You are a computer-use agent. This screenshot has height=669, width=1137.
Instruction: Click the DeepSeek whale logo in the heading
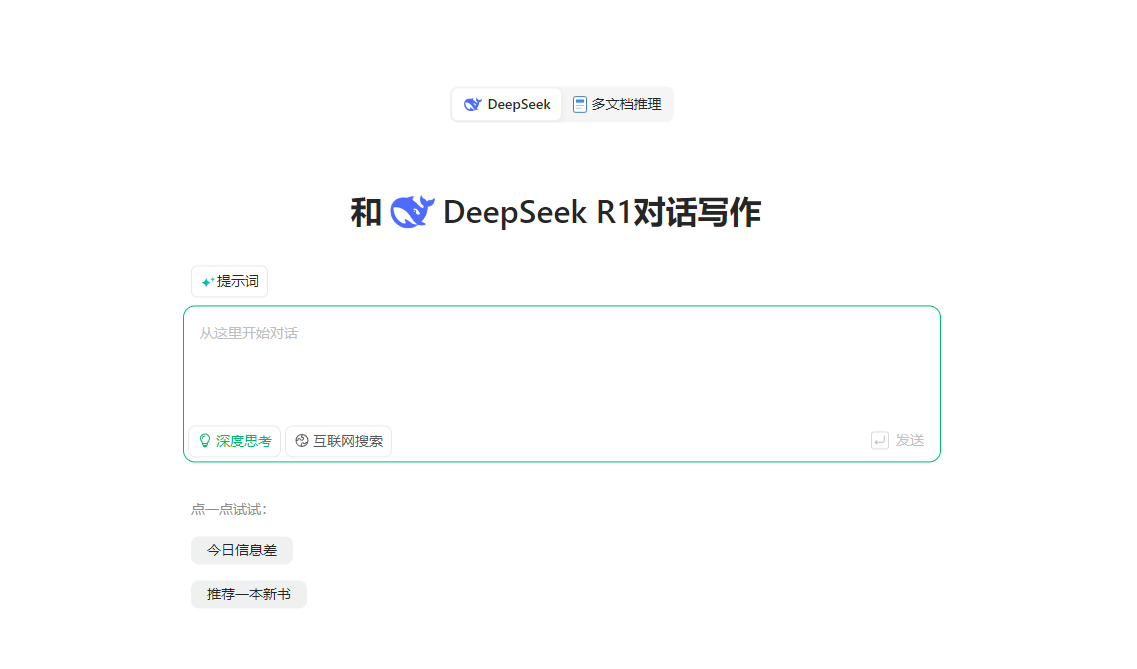pos(413,212)
